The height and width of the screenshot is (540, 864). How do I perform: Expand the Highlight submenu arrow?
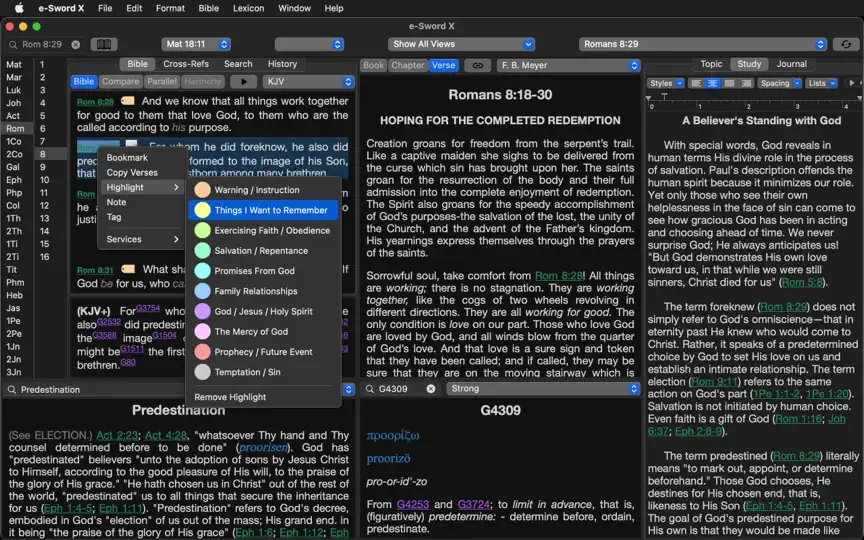pyautogui.click(x=176, y=187)
